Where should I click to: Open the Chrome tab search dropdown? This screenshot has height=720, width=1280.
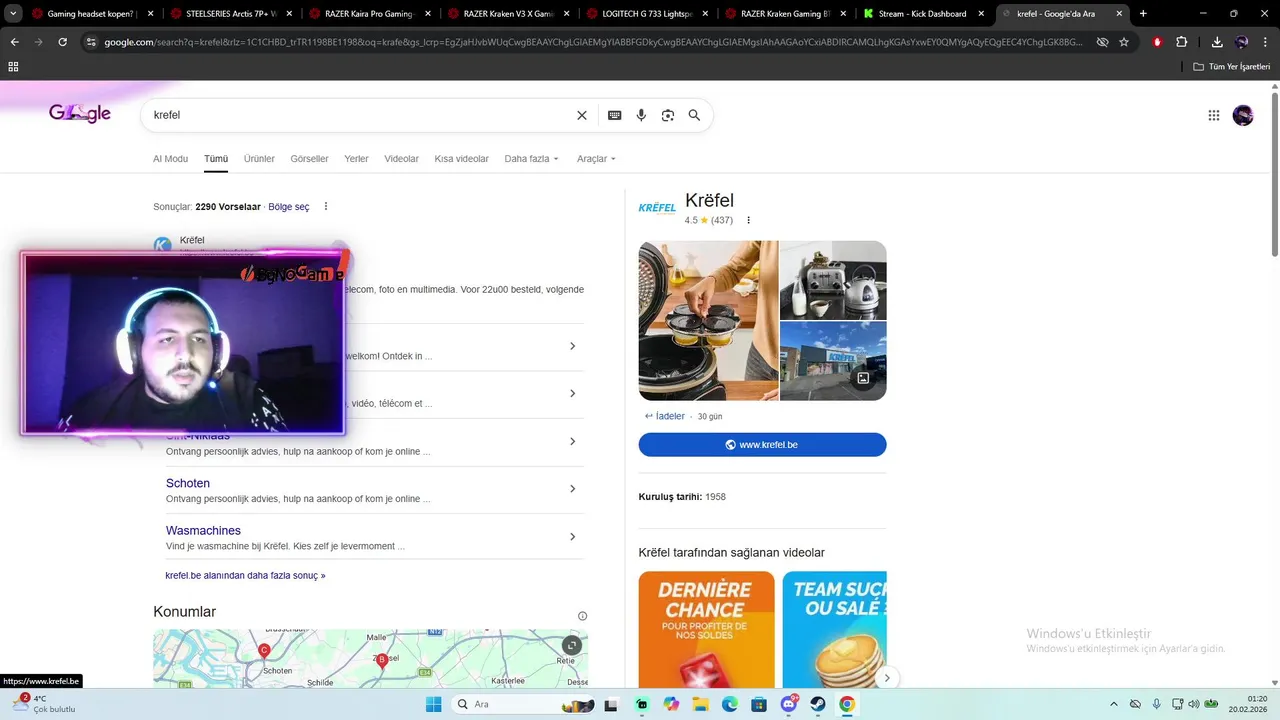14,14
